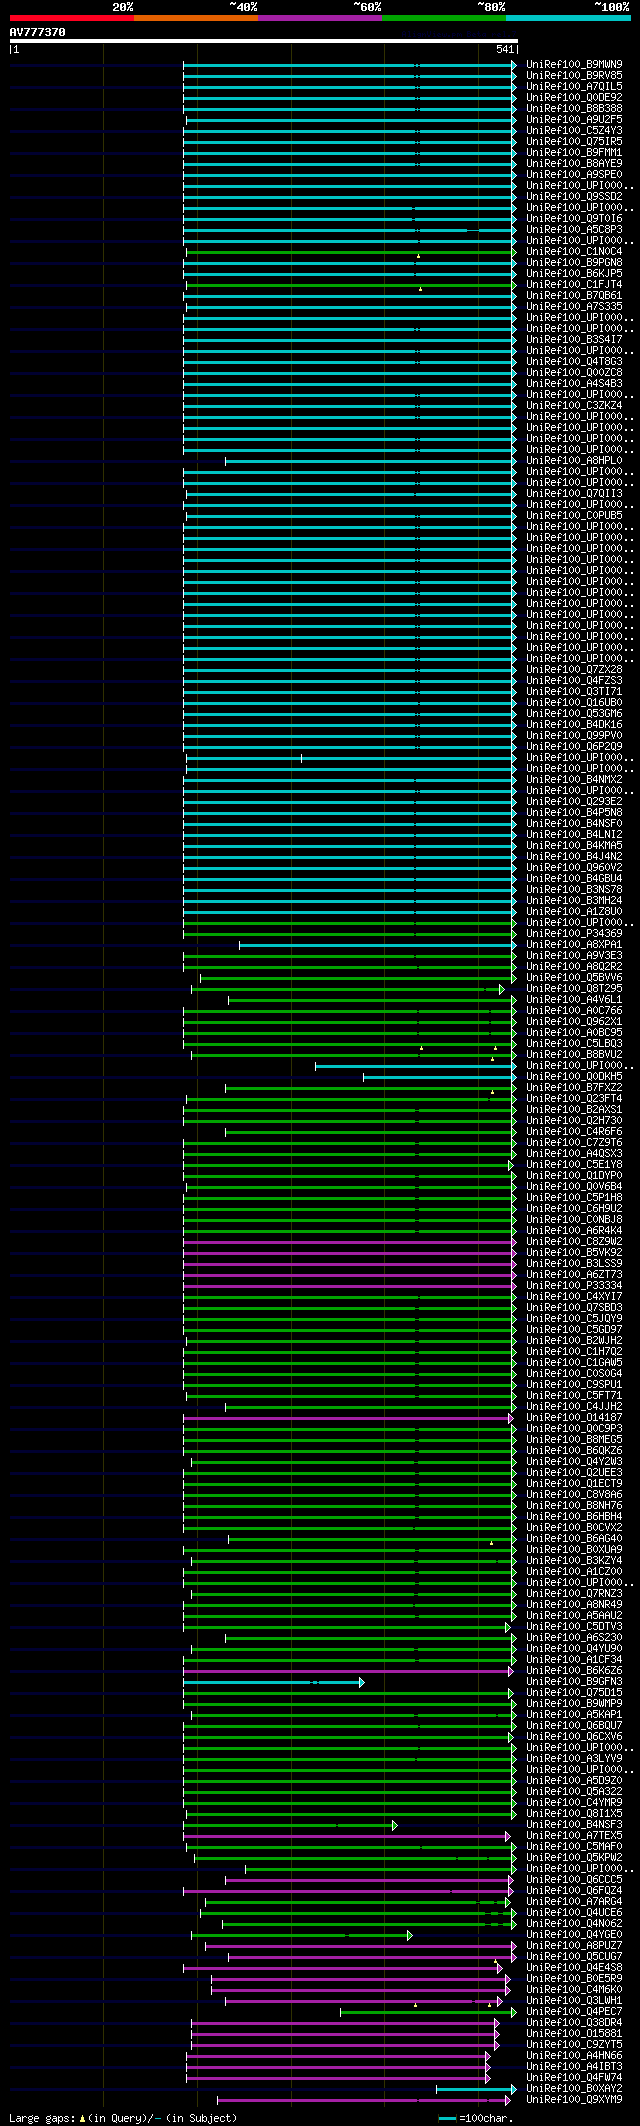Pick hit label UniRef100_A4V6L1
Viewport: 640px width, 2126px height.
click(574, 1000)
